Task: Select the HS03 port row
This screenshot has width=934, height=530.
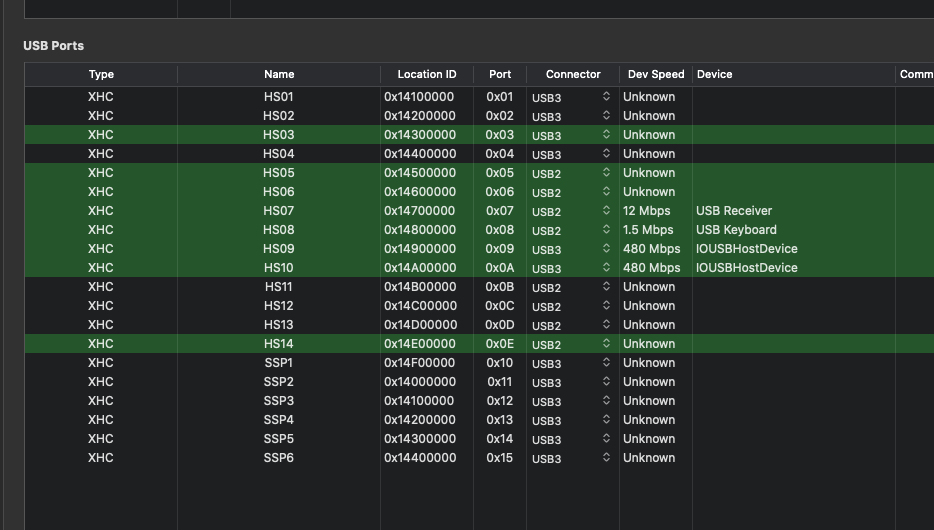Action: pos(279,135)
